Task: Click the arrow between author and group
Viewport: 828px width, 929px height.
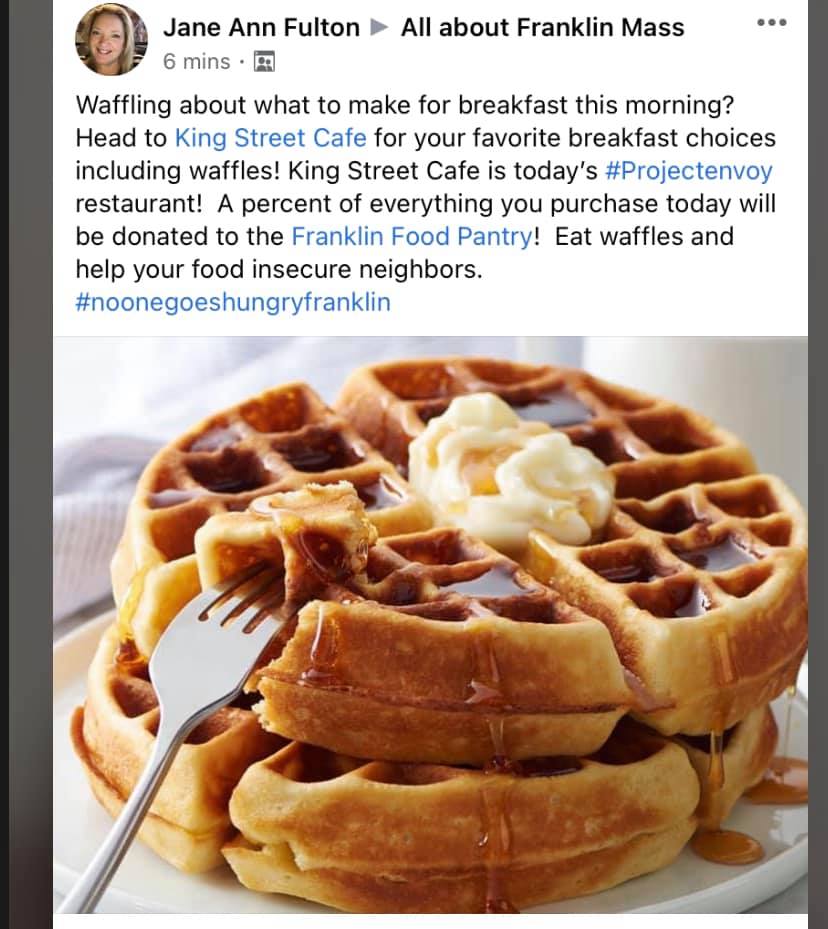Action: [379, 28]
